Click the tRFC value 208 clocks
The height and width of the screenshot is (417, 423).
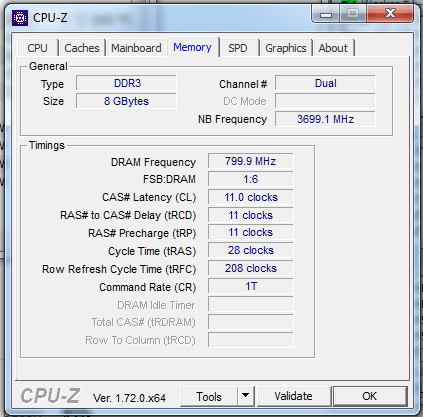[251, 268]
